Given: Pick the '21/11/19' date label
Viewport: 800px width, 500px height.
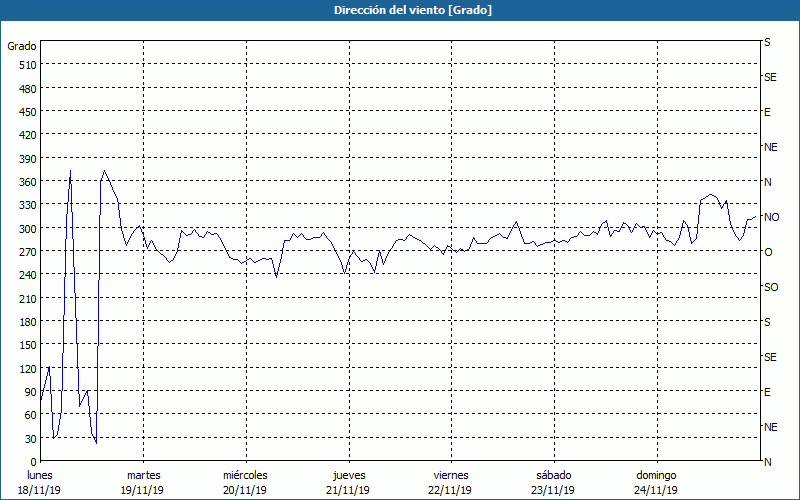Looking at the screenshot, I should pyautogui.click(x=348, y=490).
